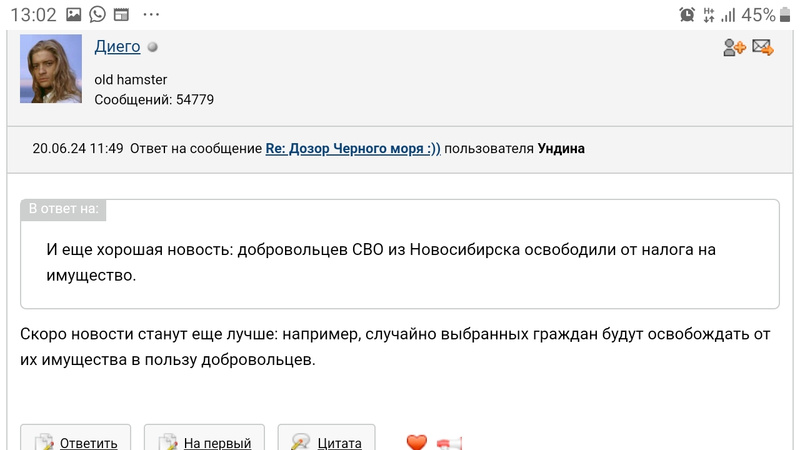800x450 pixels.
Task: Tap the mobile signal strength icon
Action: (x=728, y=14)
